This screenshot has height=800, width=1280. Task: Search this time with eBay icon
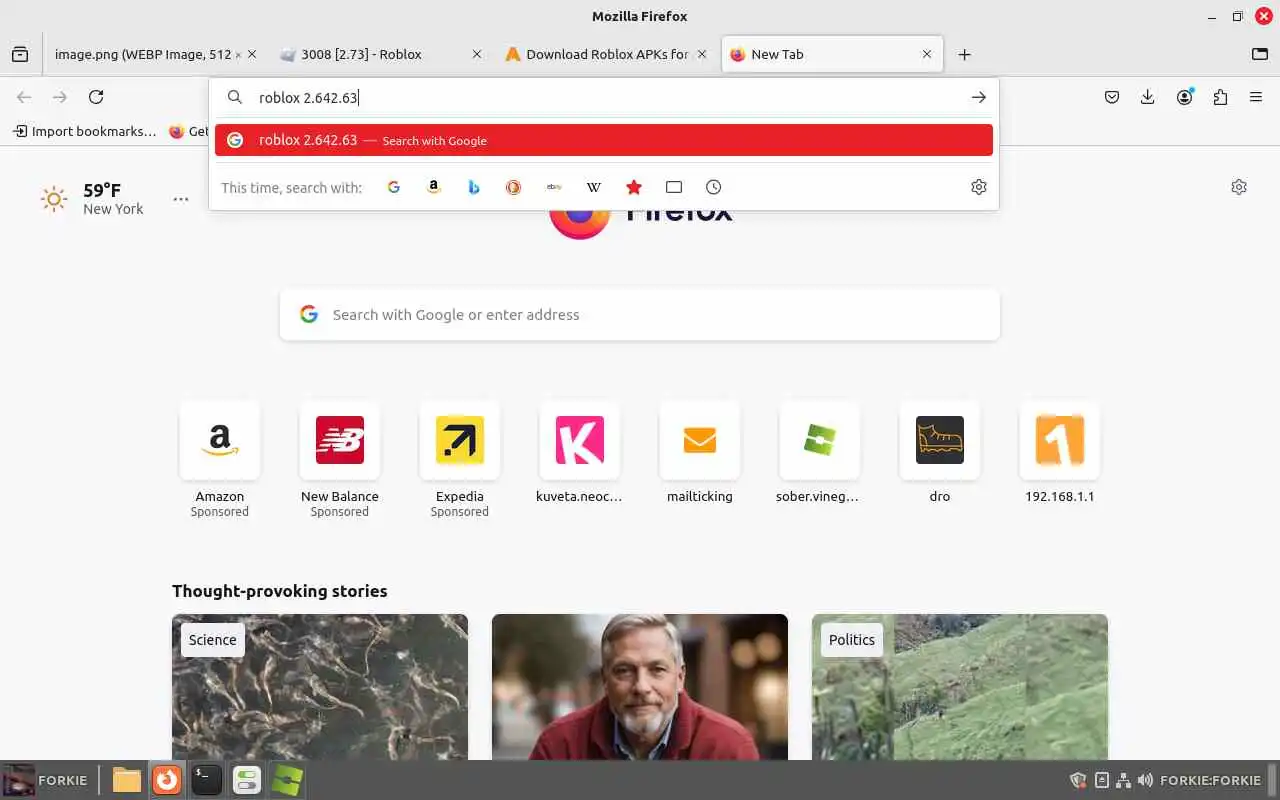pyautogui.click(x=554, y=187)
